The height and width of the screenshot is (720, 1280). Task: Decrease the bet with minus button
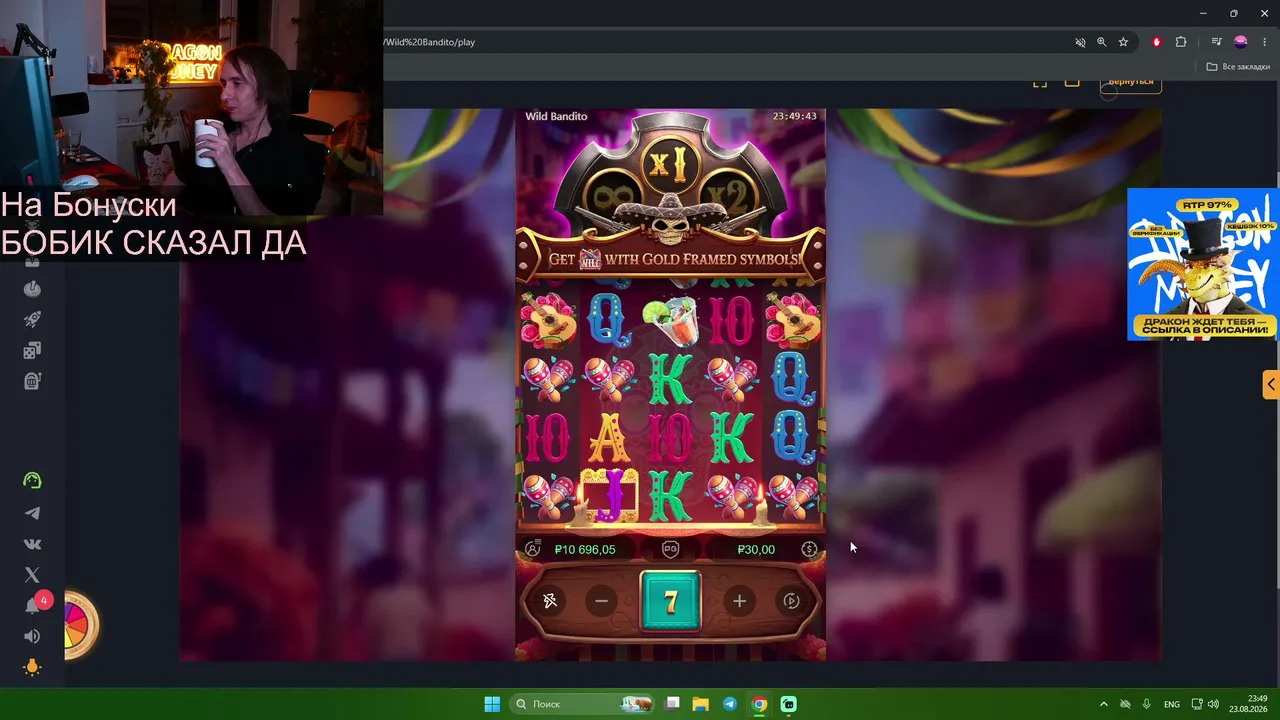click(601, 601)
